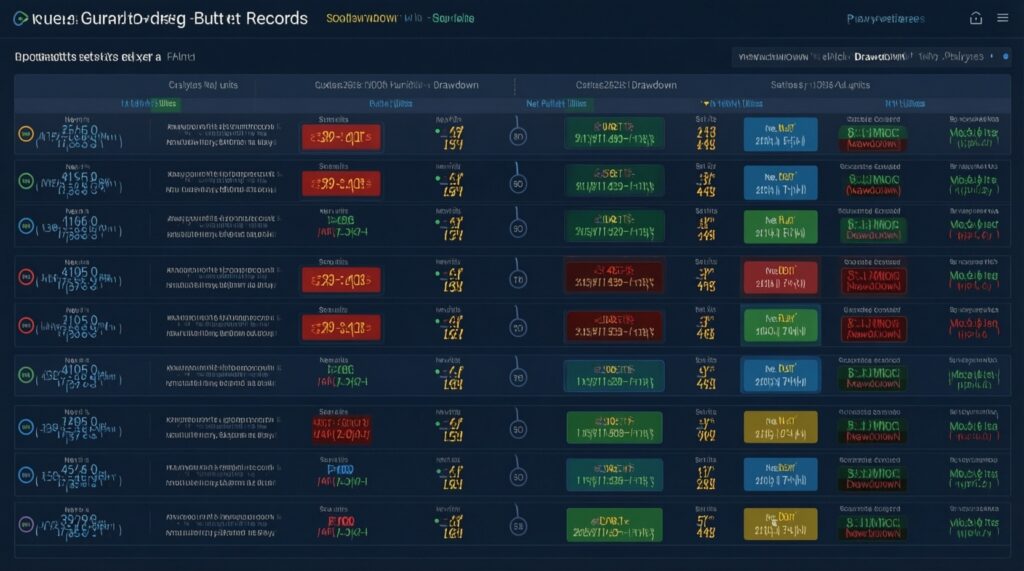Viewport: 1024px width, 571px height.
Task: Click the wide green bar in first row
Action: click(615, 133)
